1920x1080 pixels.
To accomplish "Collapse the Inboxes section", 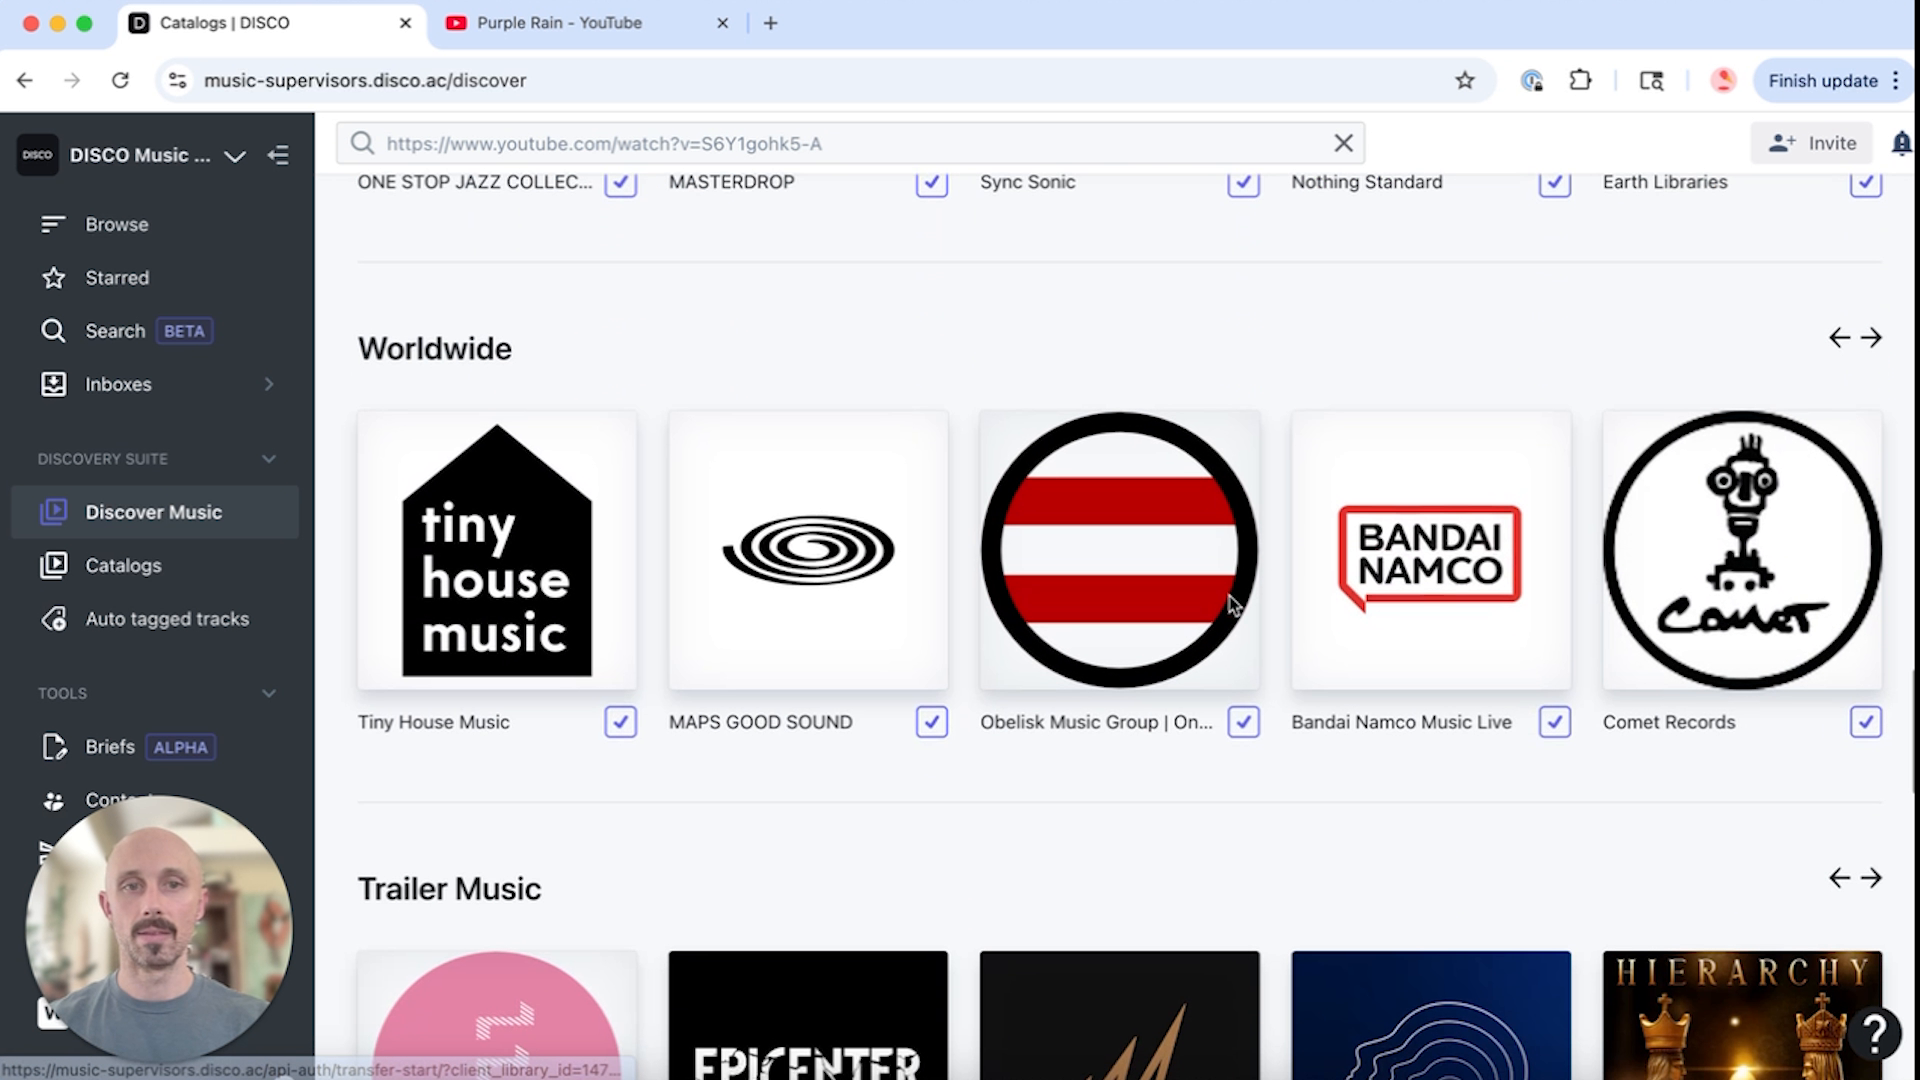I will point(268,384).
